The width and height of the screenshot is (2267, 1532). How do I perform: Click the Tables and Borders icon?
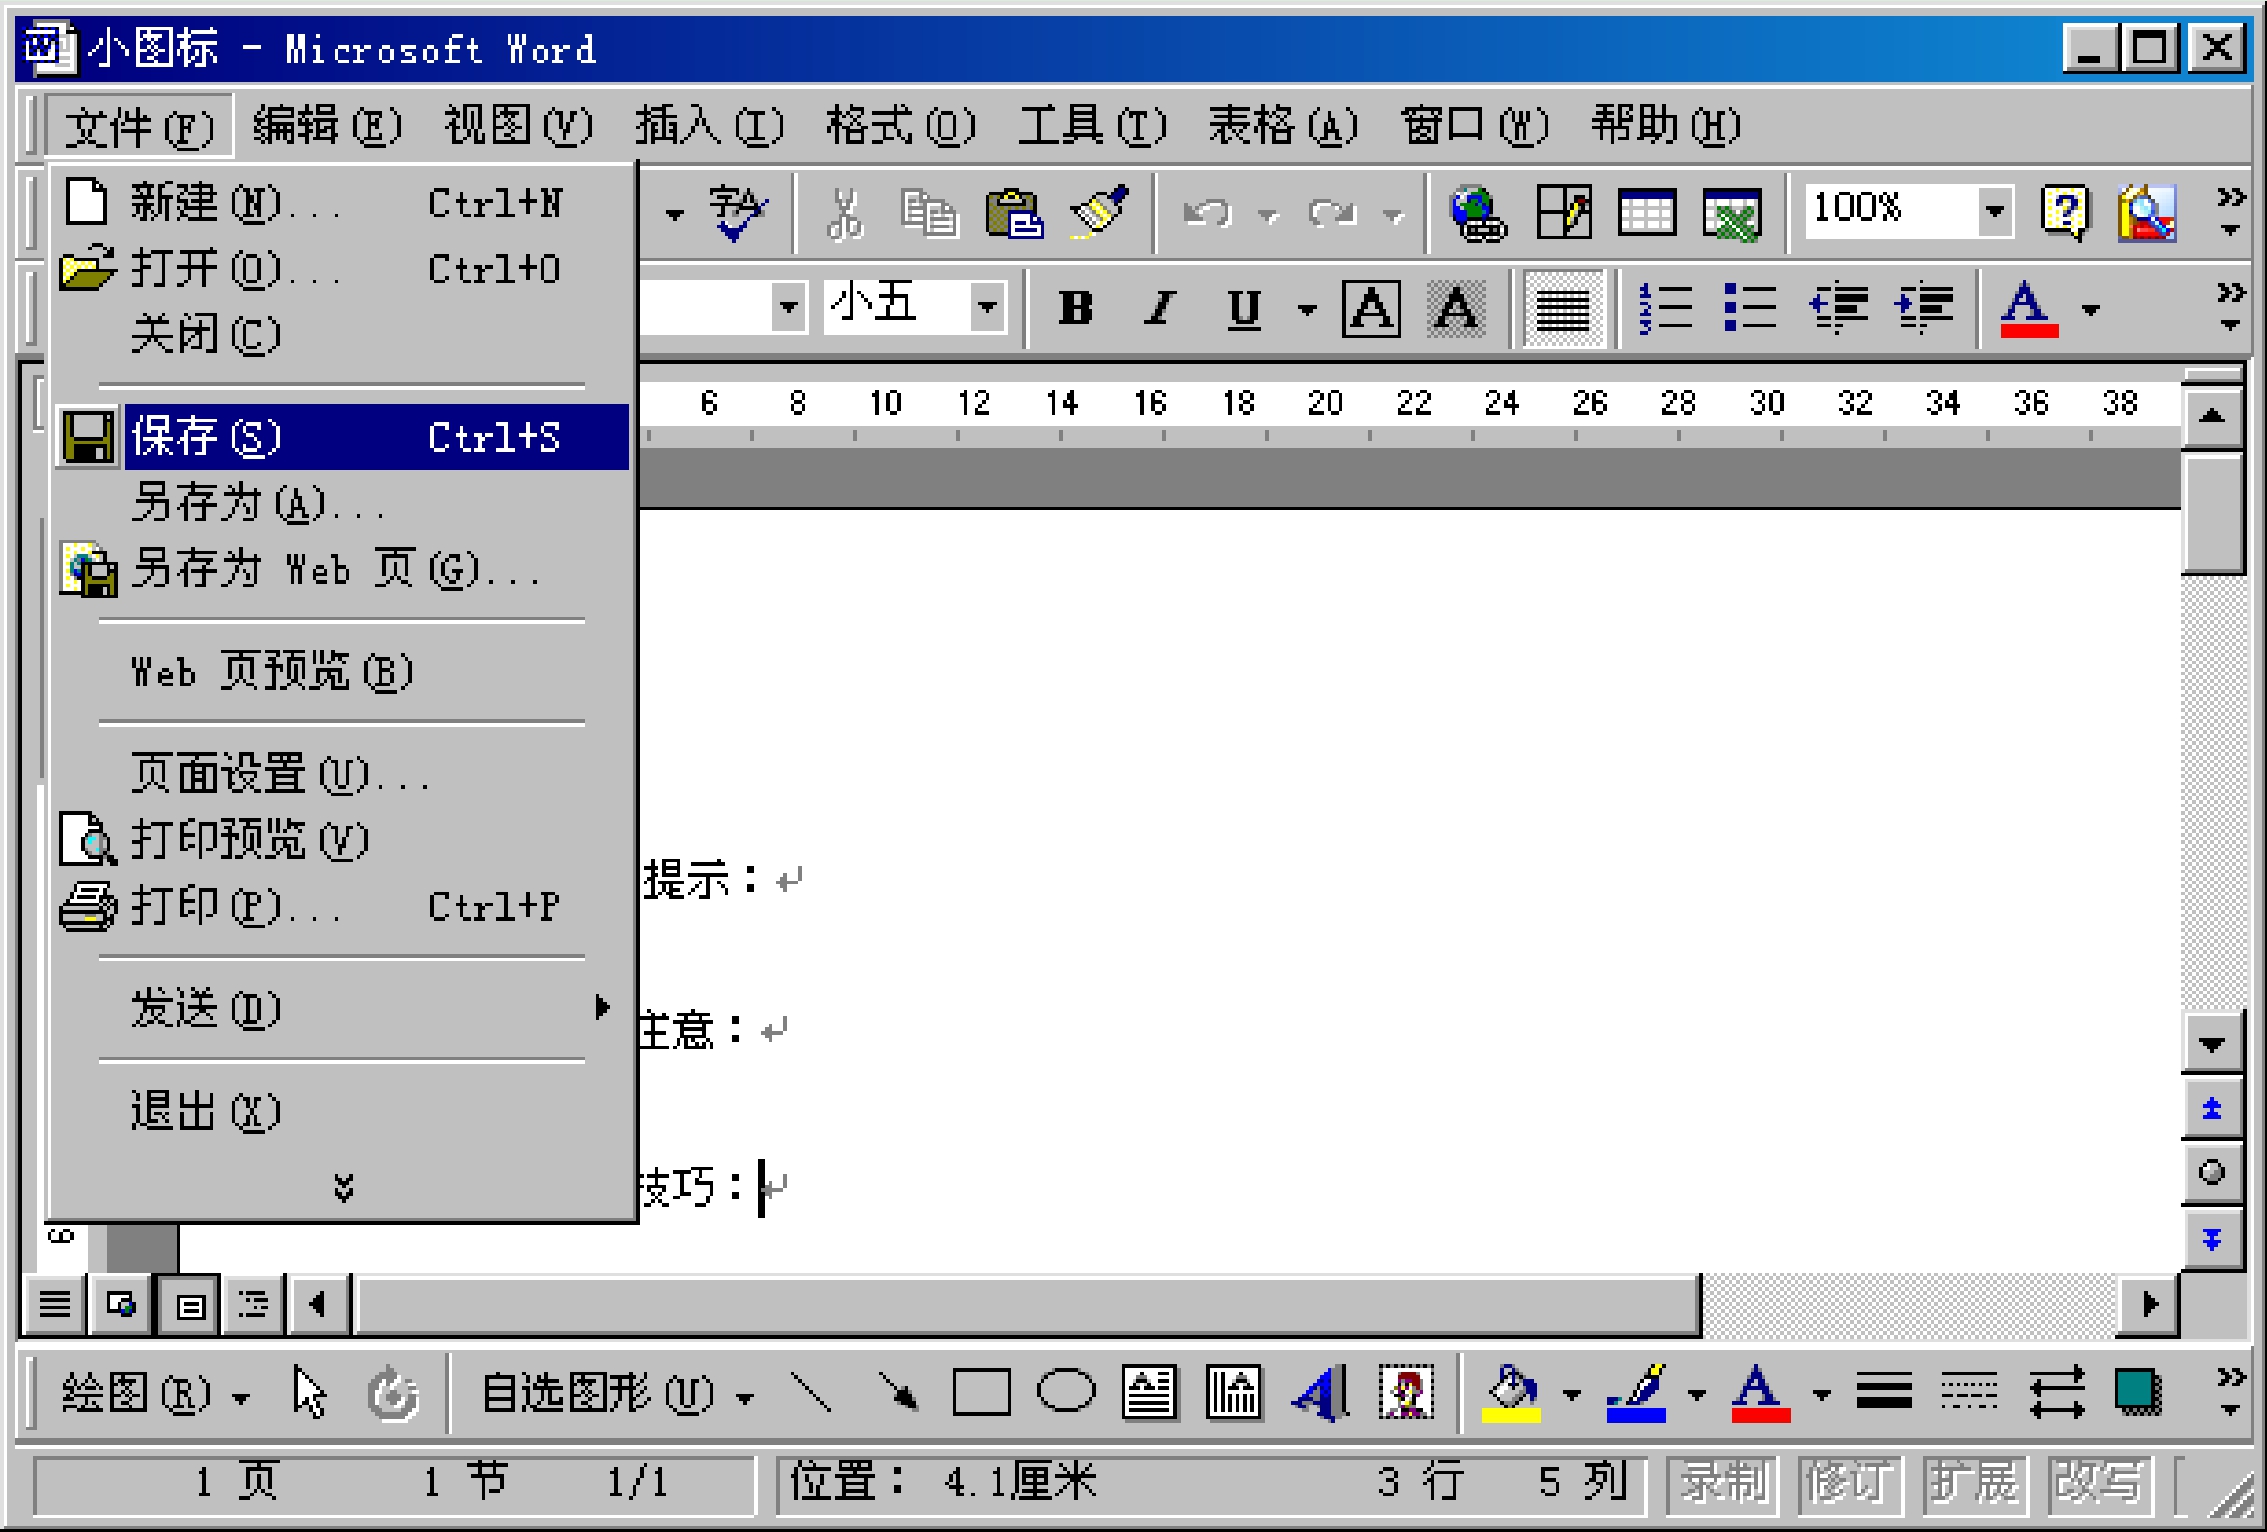tap(1563, 212)
